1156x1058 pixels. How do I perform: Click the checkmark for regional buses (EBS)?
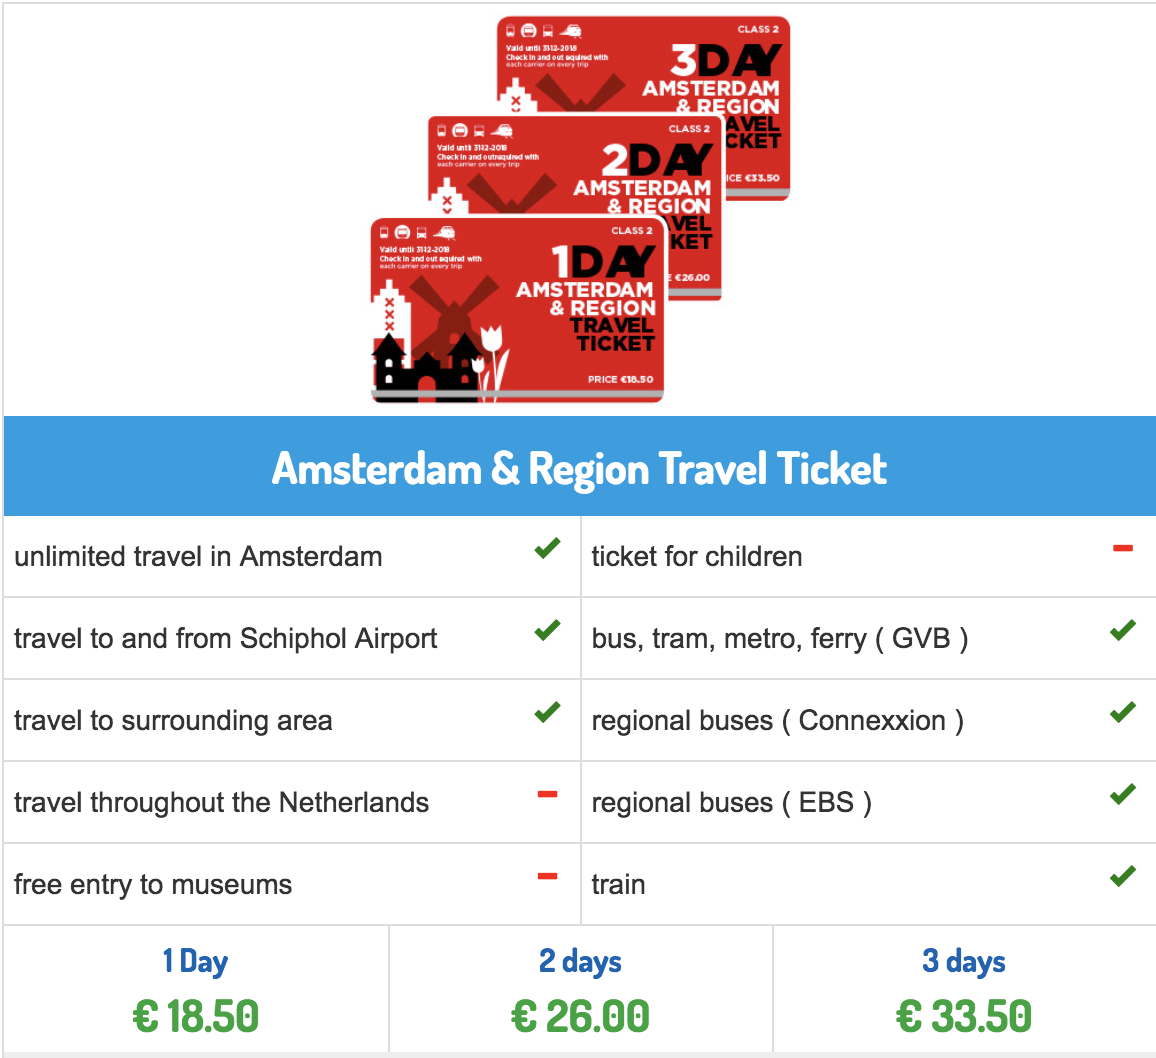click(1123, 794)
